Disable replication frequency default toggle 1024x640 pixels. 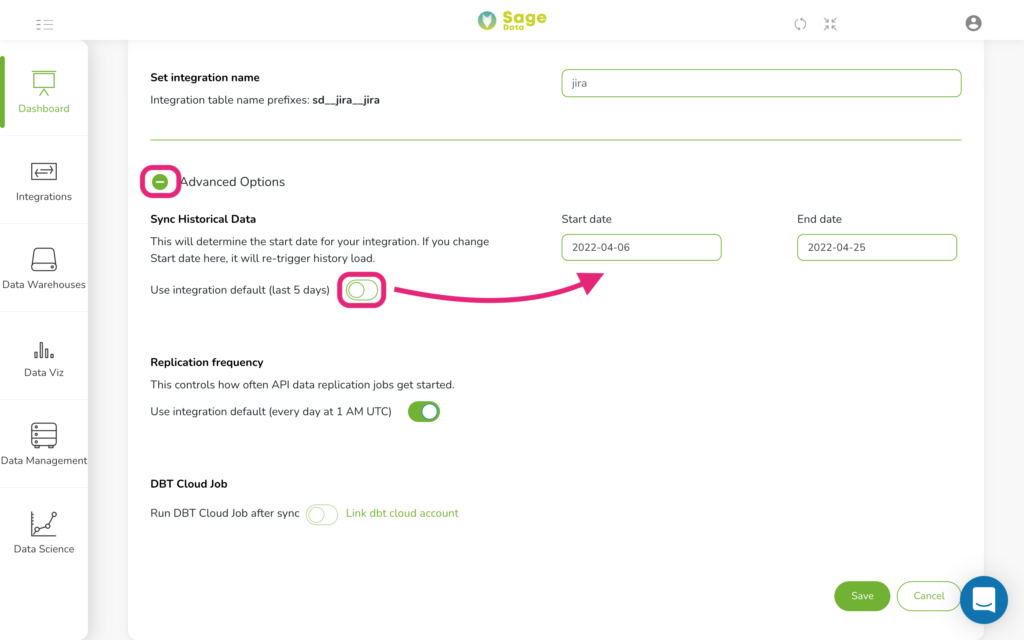(424, 411)
